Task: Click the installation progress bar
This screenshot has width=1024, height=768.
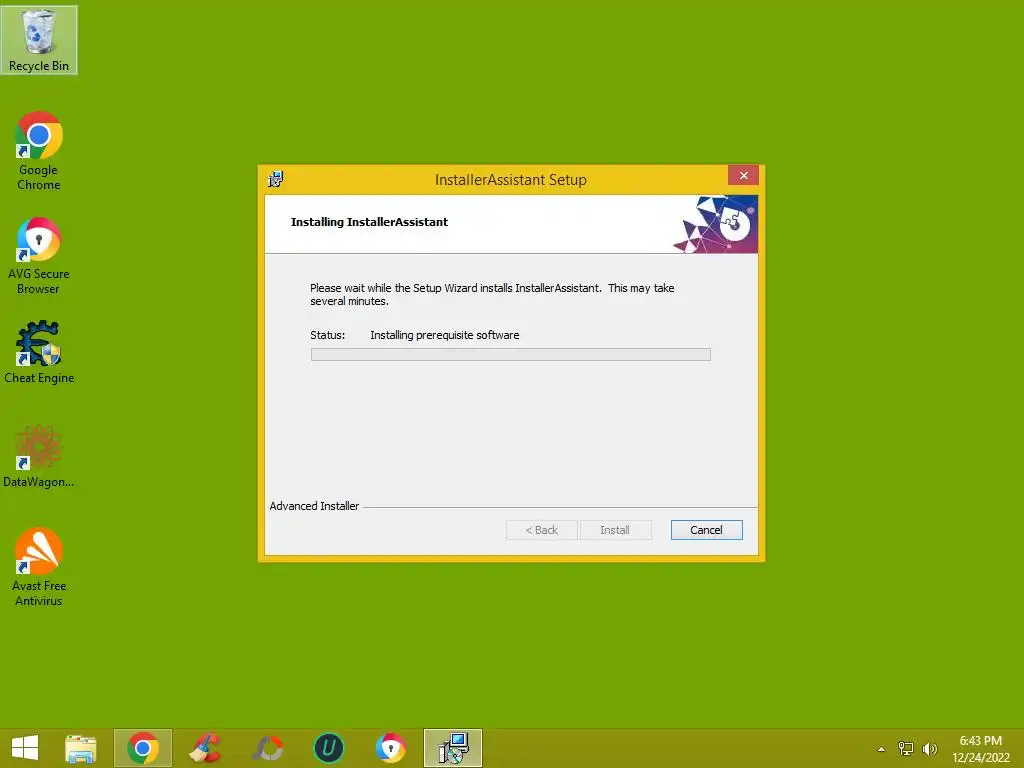Action: pos(511,354)
